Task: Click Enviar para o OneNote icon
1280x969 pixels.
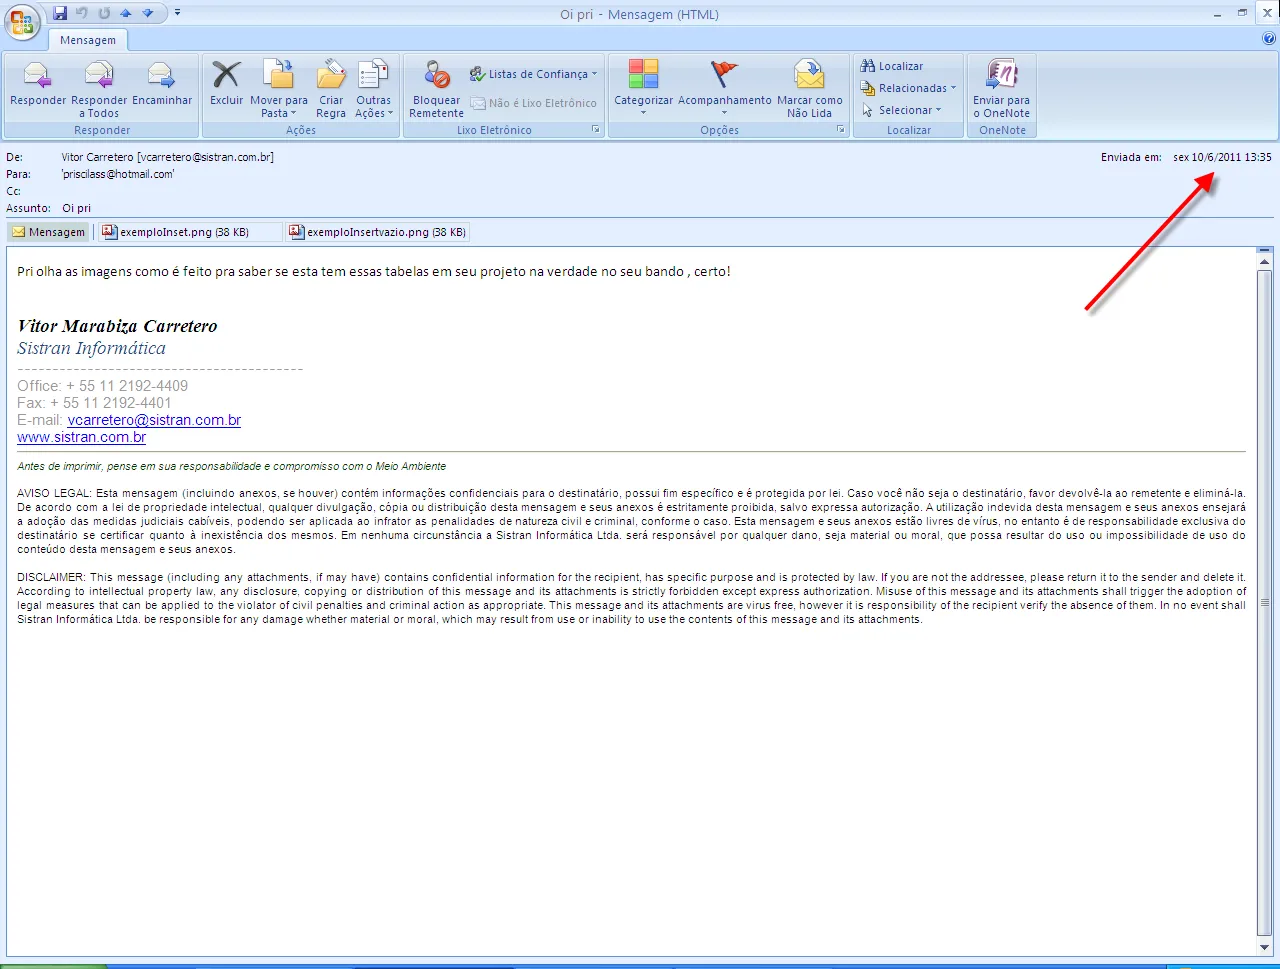Action: [1002, 89]
